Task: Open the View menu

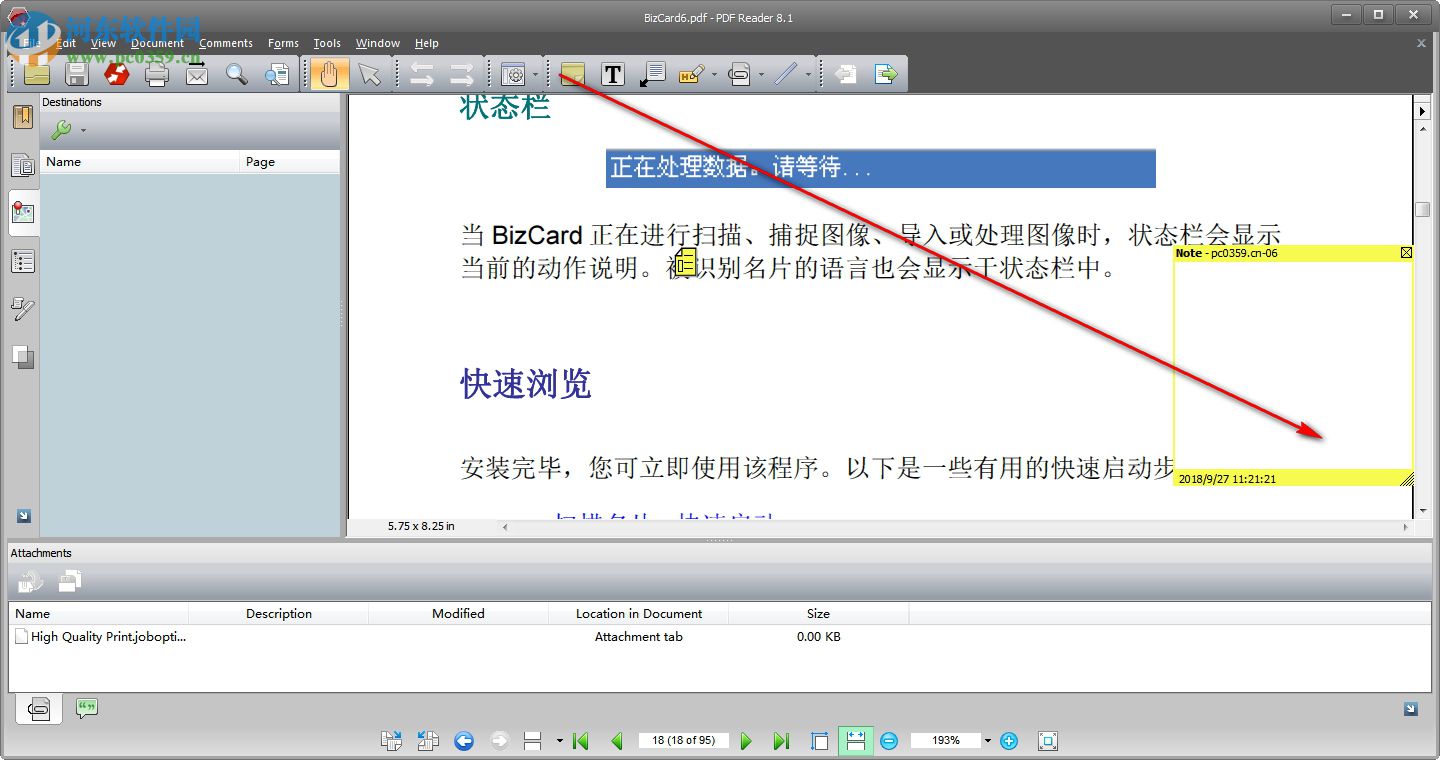Action: point(104,43)
